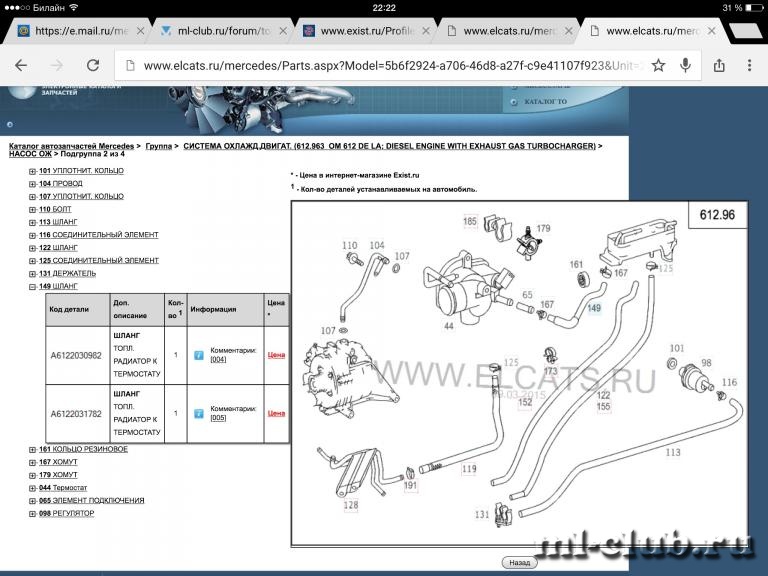Click info icon for part A6122030982
Screen dimensions: 768x576
pos(198,355)
